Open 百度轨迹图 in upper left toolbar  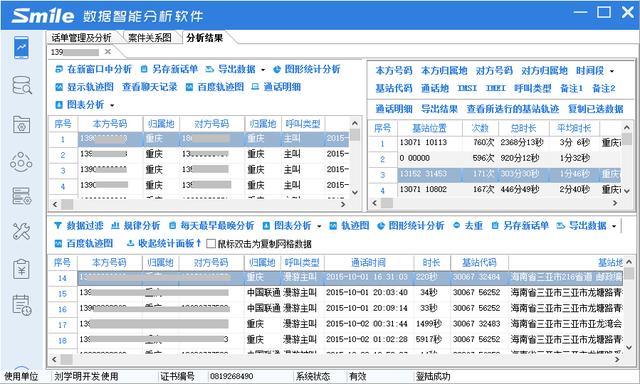[x=215, y=87]
